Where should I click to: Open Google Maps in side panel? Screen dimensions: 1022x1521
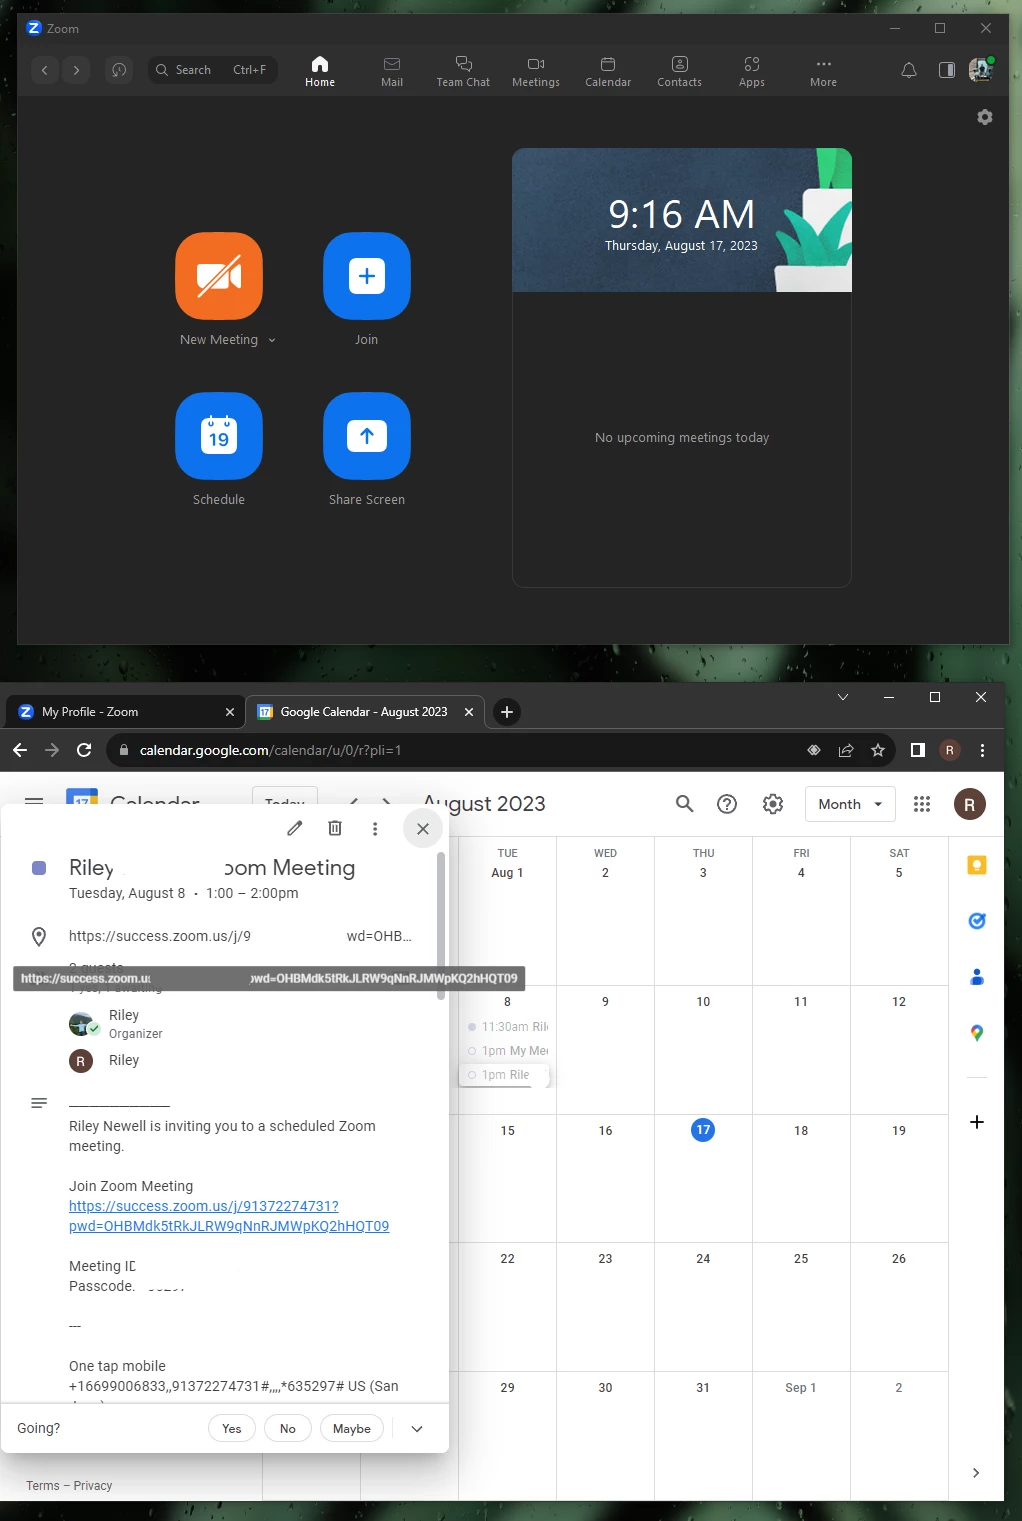[977, 1033]
